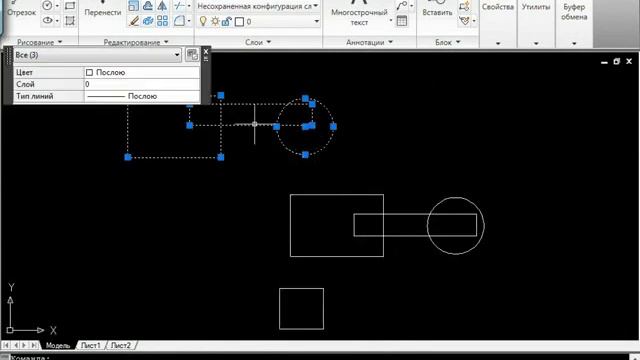This screenshot has height=360, width=640.
Task: Switch to the Лист1 tab
Action: 91,345
